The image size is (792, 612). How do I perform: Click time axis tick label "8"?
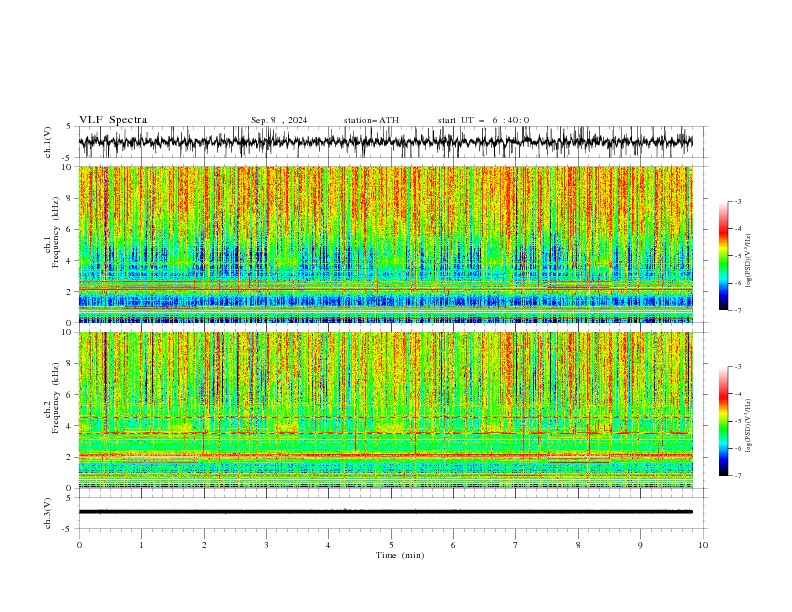click(578, 545)
